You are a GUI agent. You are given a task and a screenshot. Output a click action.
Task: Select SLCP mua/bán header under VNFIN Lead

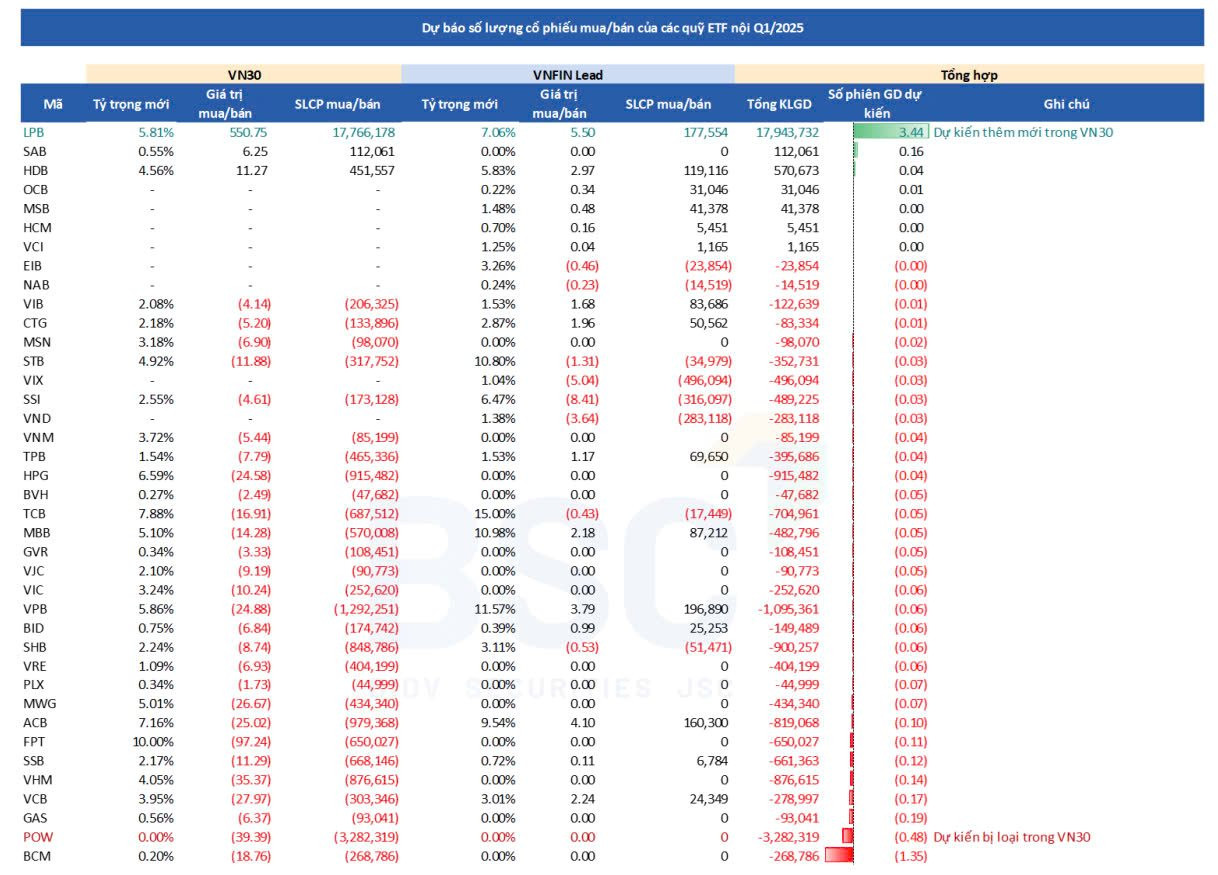pos(668,104)
